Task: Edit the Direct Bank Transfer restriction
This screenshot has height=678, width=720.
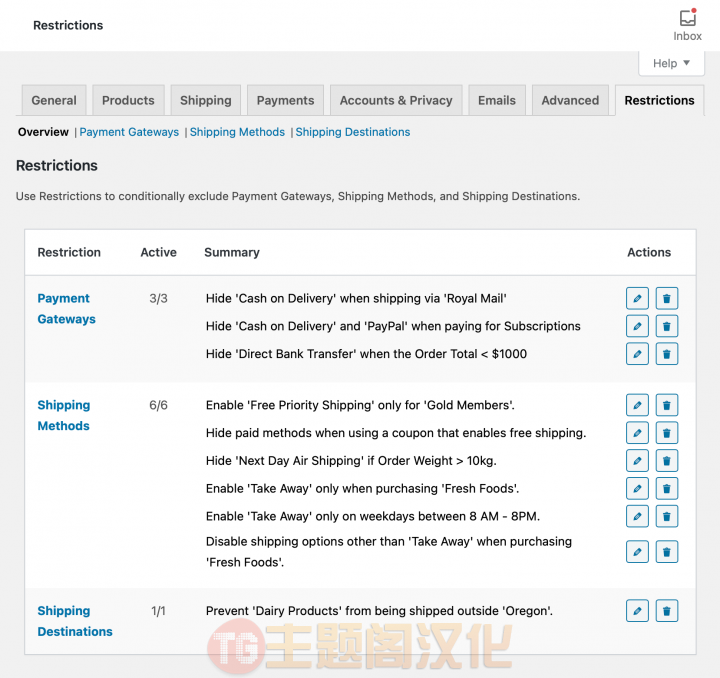Action: click(637, 354)
